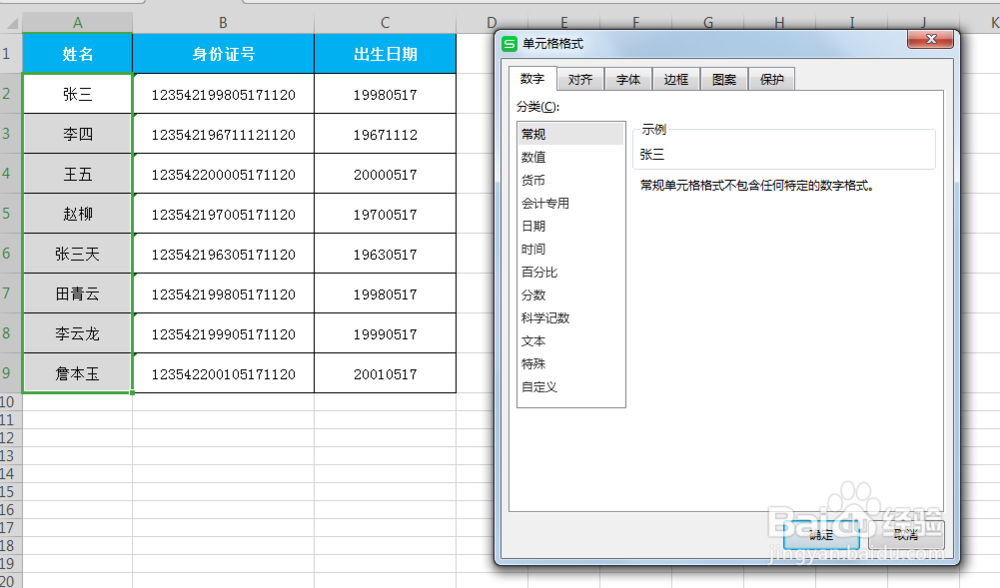Close the 单元格格式 dialog
1000x588 pixels.
tap(931, 40)
